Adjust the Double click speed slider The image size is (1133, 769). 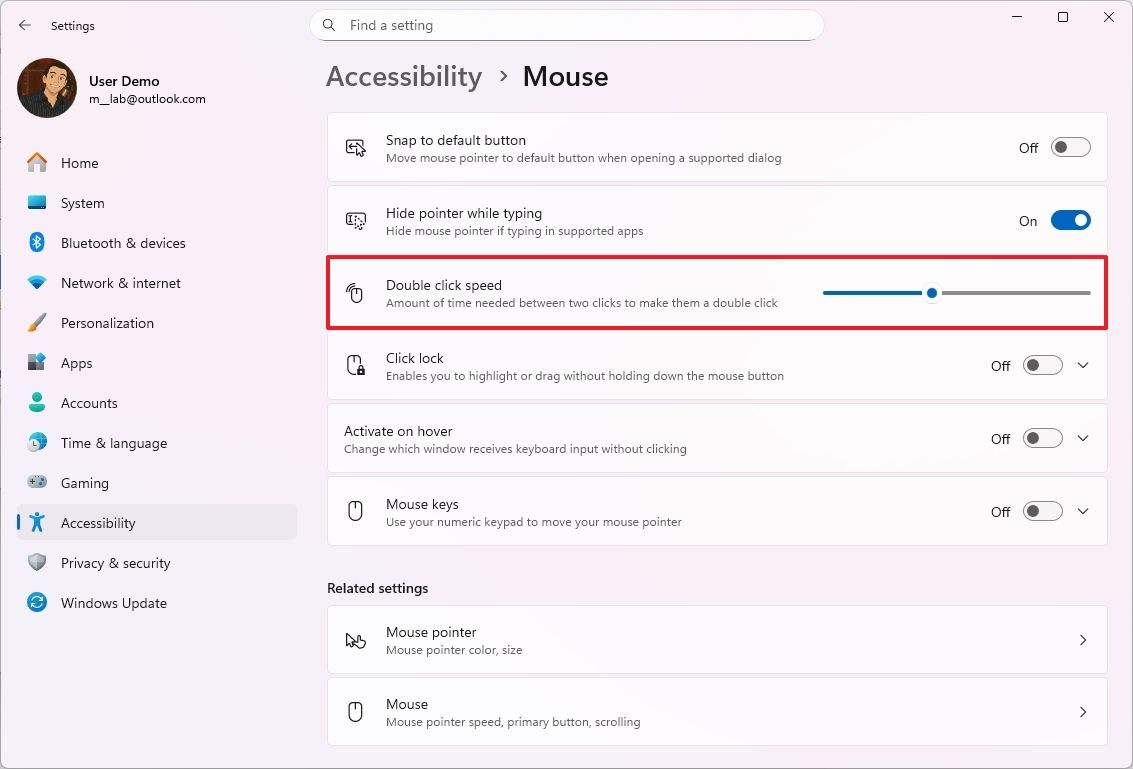(x=931, y=292)
